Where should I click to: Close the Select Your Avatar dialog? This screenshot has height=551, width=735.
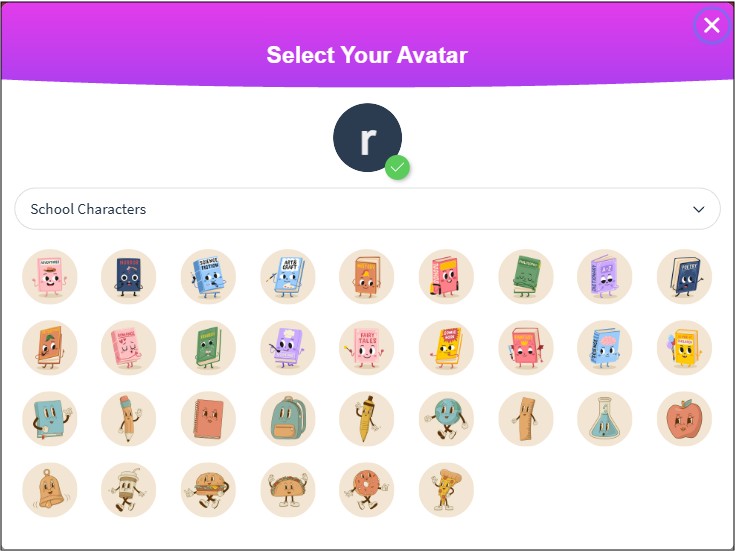[712, 25]
